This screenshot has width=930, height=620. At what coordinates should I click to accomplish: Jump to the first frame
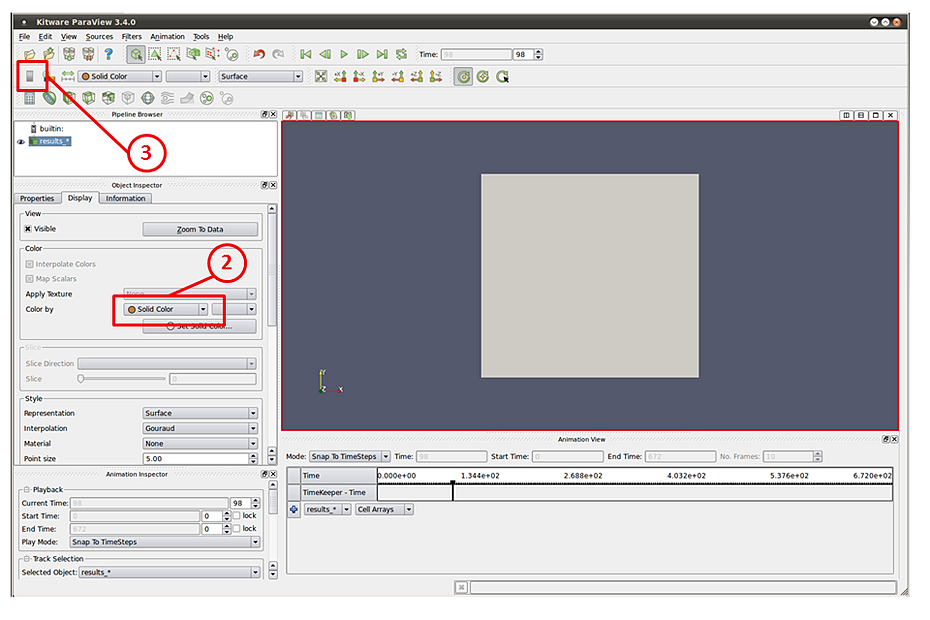click(306, 55)
